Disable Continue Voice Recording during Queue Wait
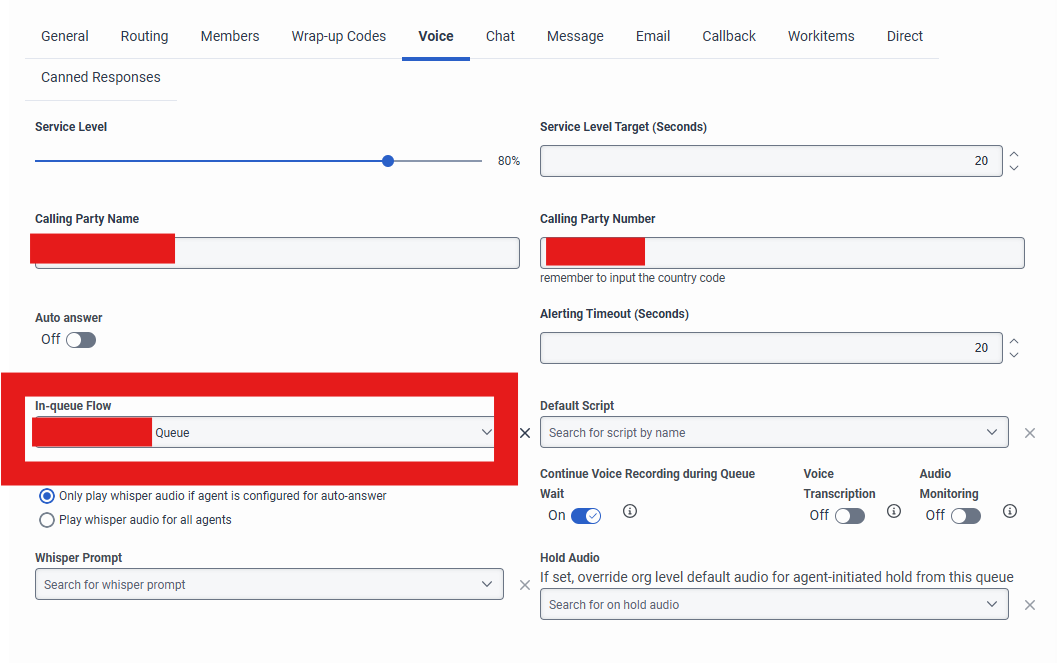This screenshot has height=663, width=1057. click(x=586, y=516)
